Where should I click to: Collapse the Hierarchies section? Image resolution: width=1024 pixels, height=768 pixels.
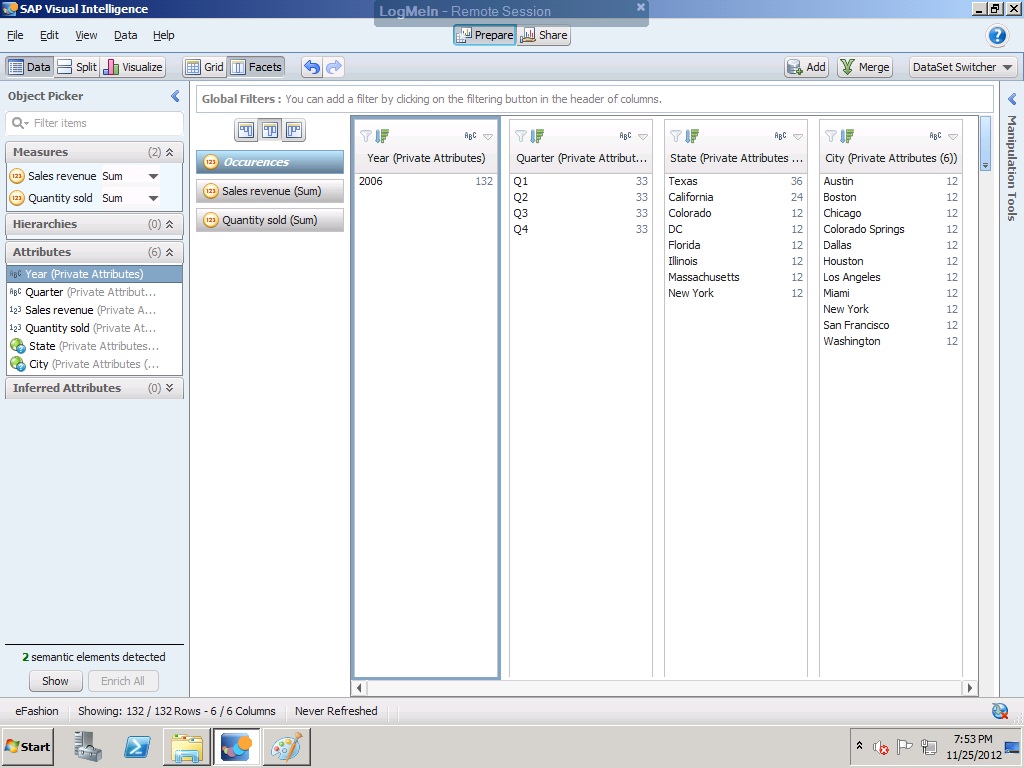click(169, 224)
